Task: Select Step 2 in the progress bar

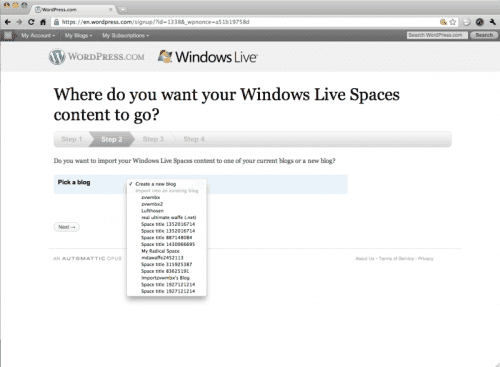Action: [x=112, y=139]
